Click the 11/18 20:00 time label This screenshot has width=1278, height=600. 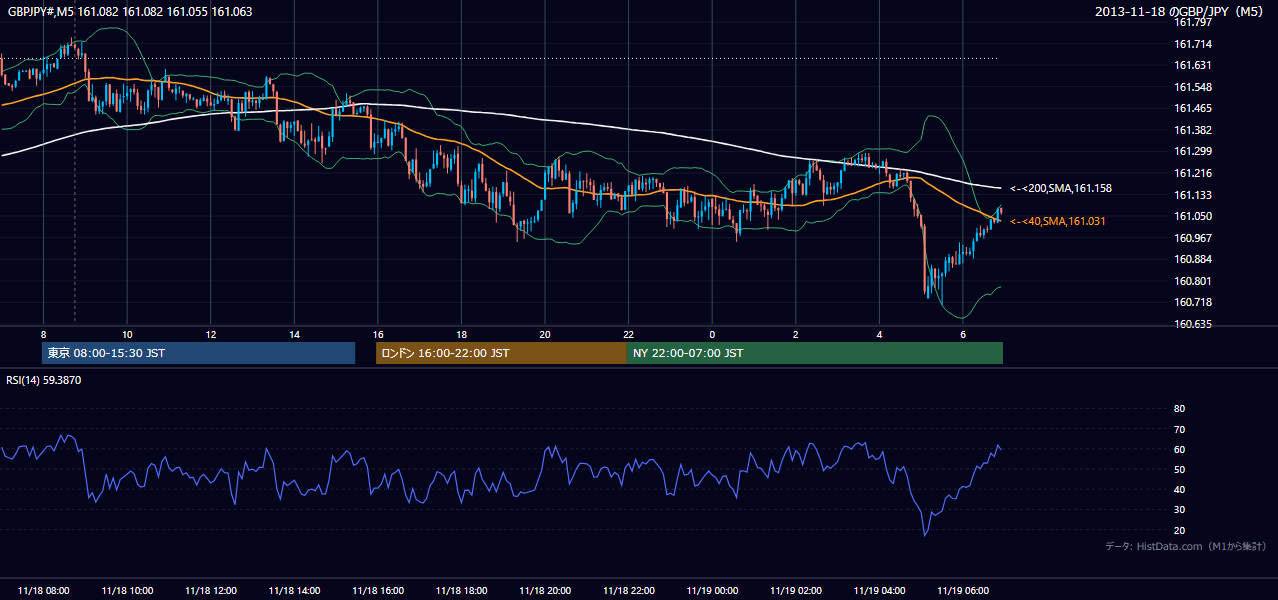545,591
